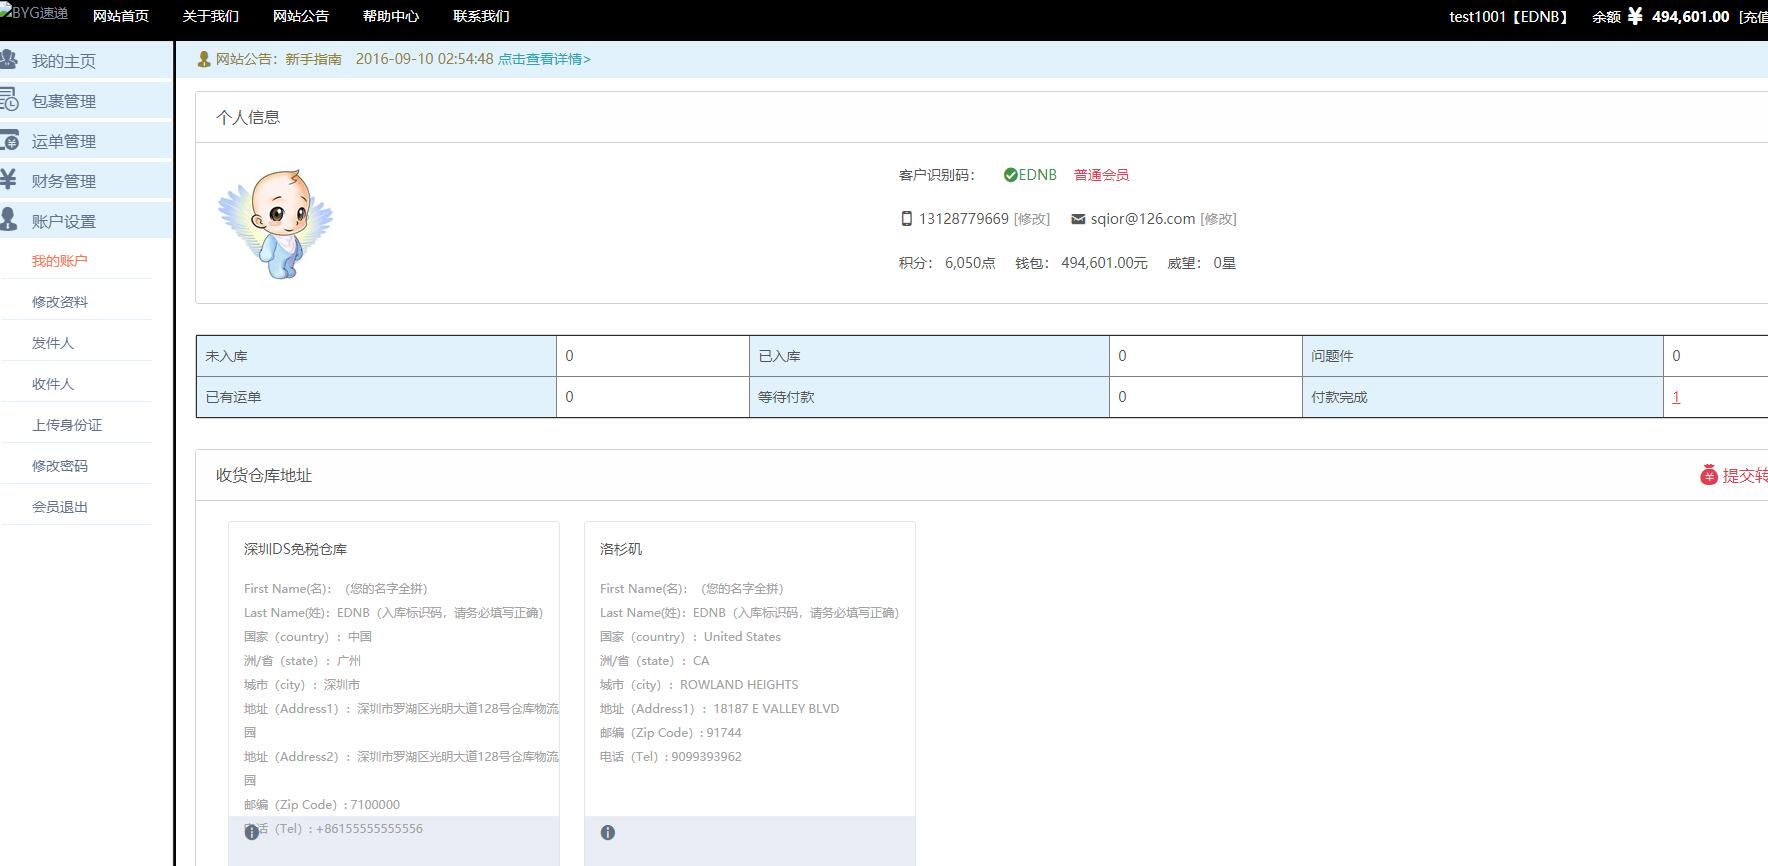Click the 我的主页 sidebar icon

(x=9, y=59)
